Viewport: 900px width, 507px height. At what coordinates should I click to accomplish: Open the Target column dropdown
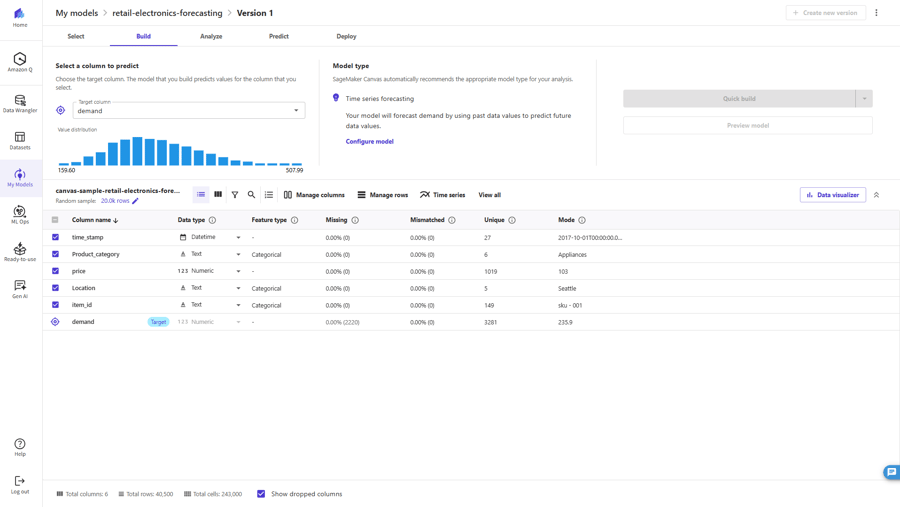pyautogui.click(x=296, y=110)
